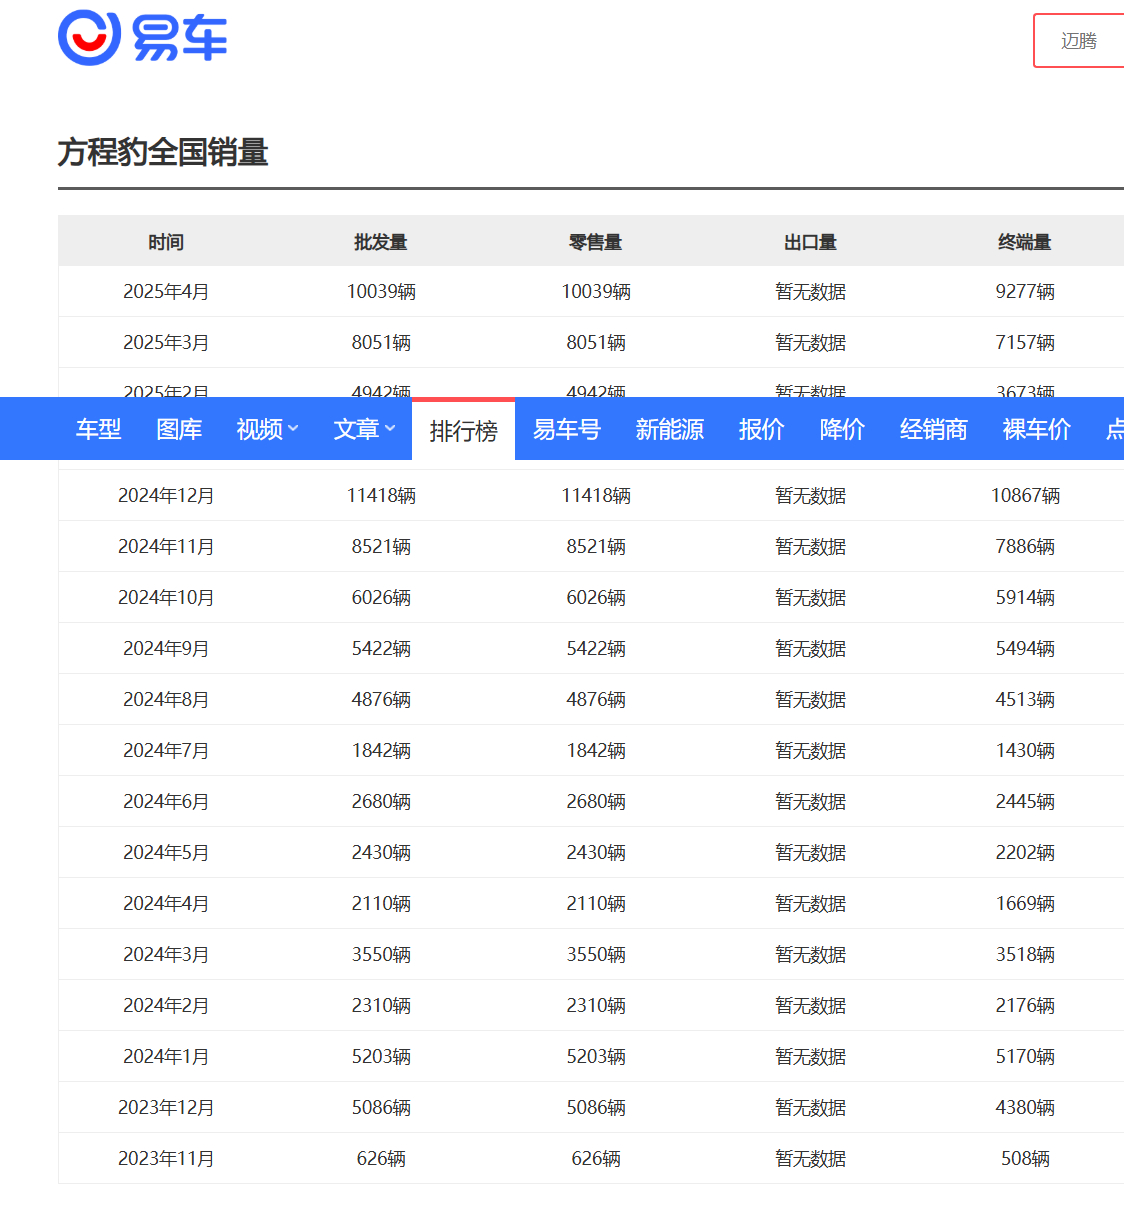Click the 时间 column header
Viewport: 1124px width, 1205px height.
click(166, 242)
